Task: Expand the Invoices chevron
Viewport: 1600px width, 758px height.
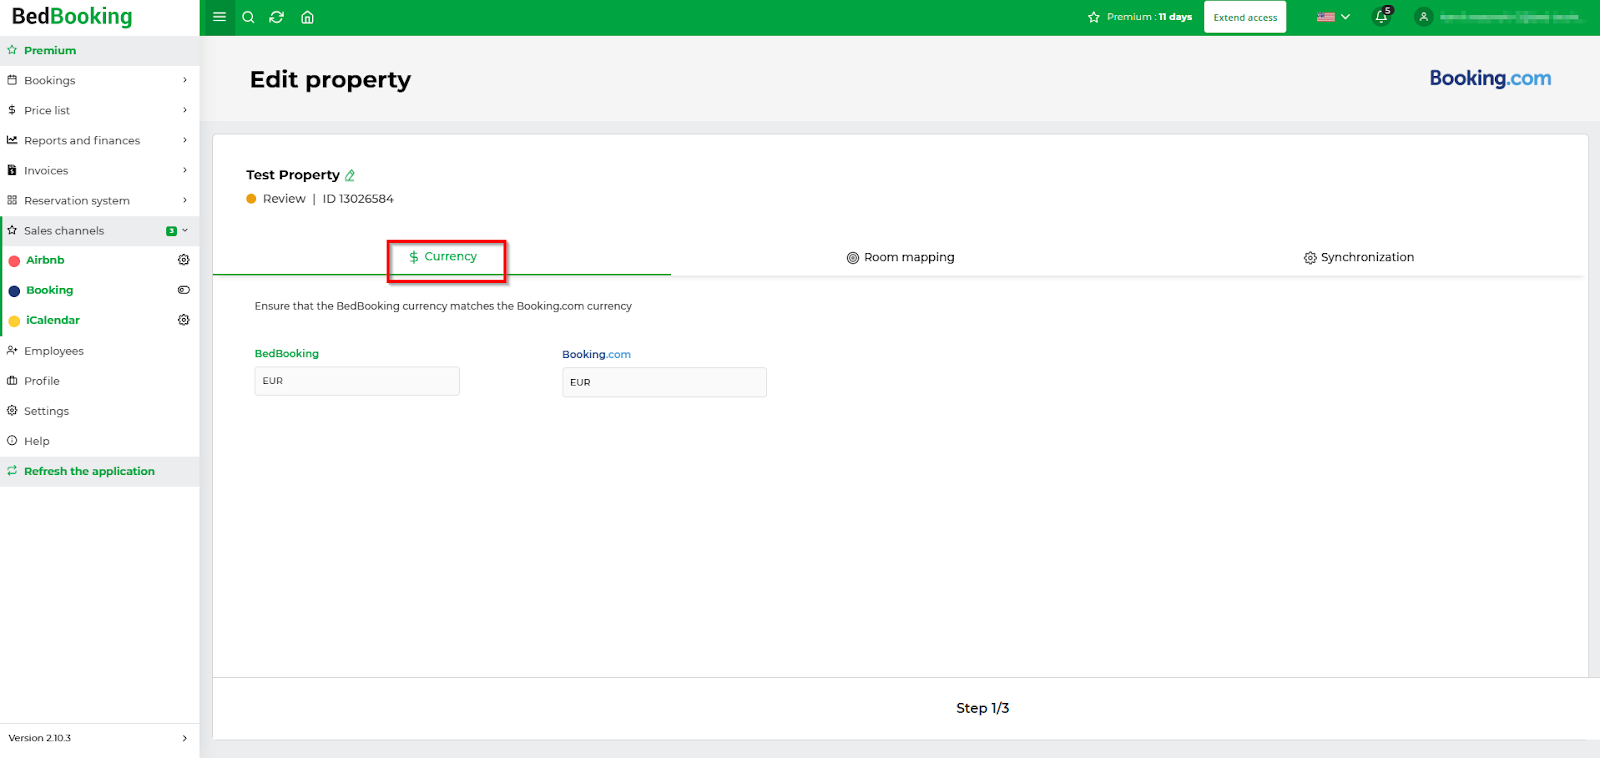Action: coord(185,170)
